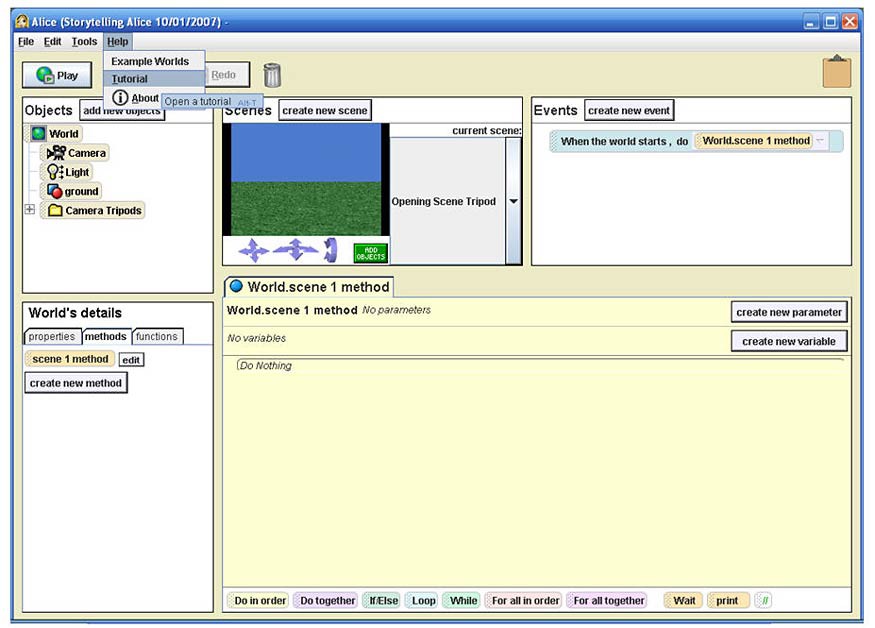Switch to the methods tab
This screenshot has width=875, height=628.
105,336
